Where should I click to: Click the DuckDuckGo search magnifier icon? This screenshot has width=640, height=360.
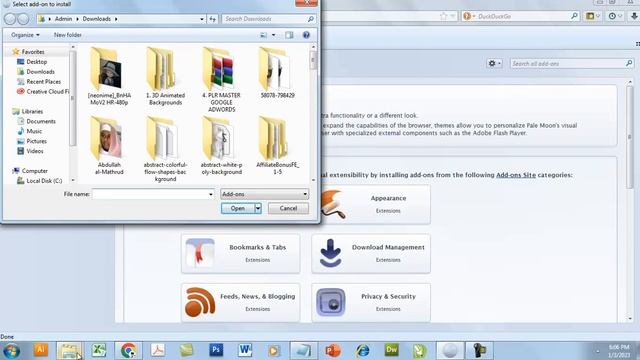tap(574, 16)
